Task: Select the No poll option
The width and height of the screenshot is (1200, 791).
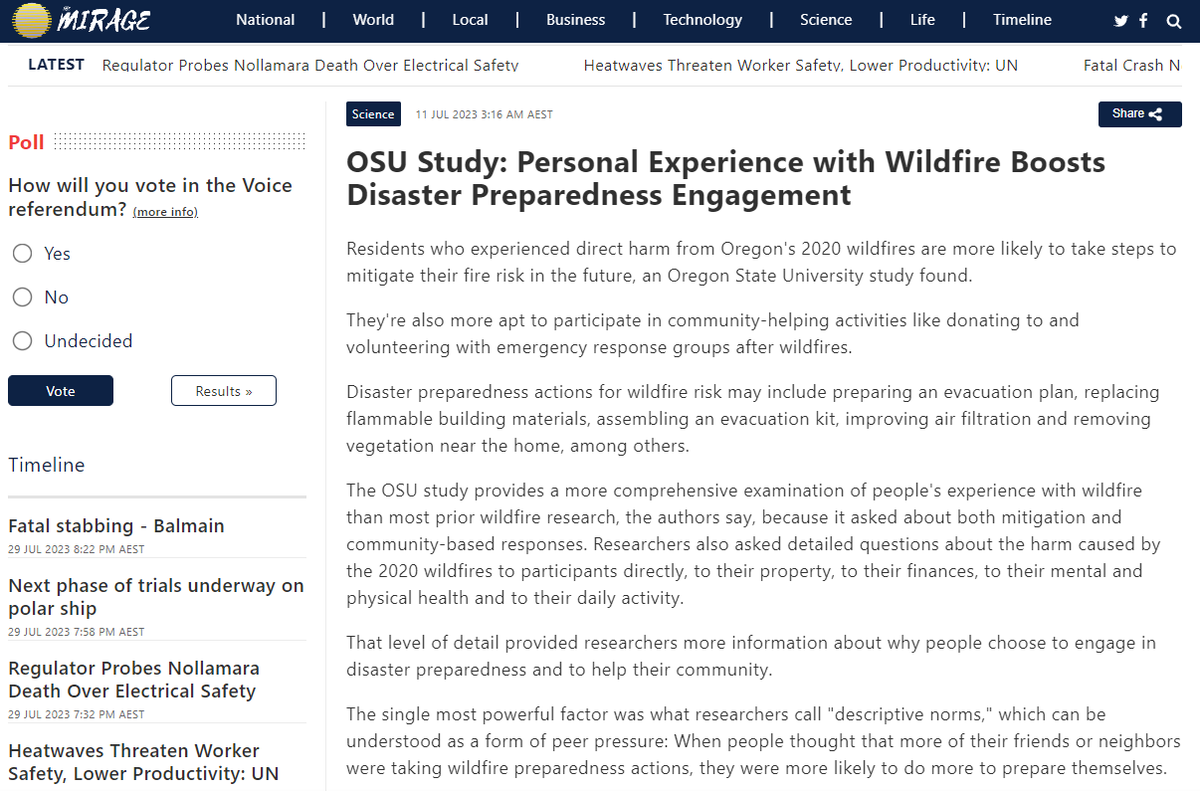Action: click(x=22, y=297)
